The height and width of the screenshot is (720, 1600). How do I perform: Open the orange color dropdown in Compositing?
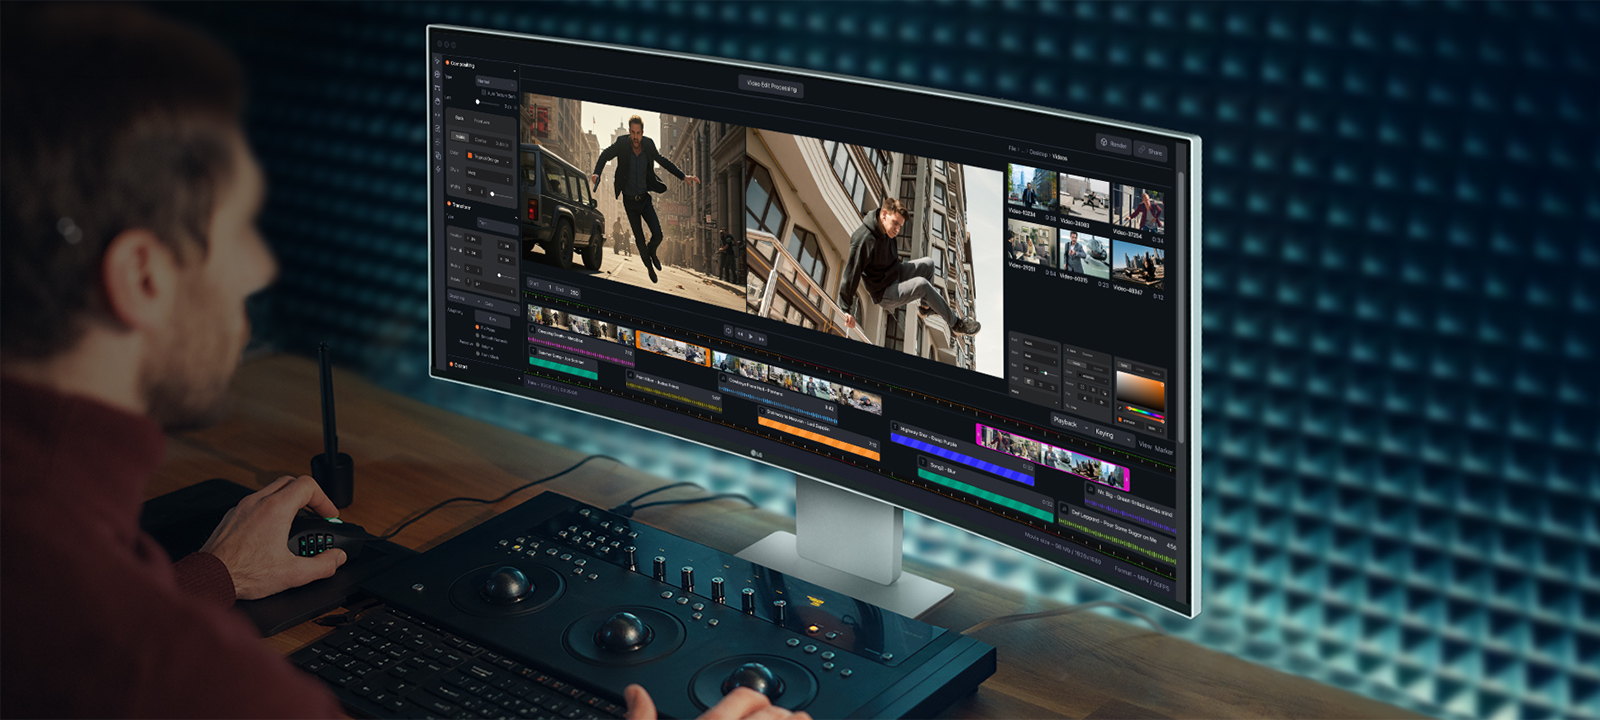pyautogui.click(x=489, y=158)
